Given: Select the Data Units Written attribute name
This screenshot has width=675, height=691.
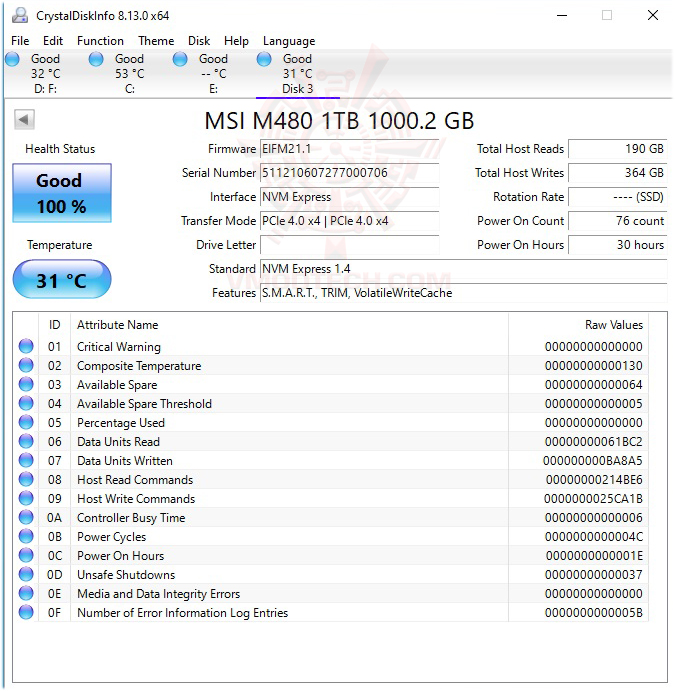Looking at the screenshot, I should click(x=125, y=461).
